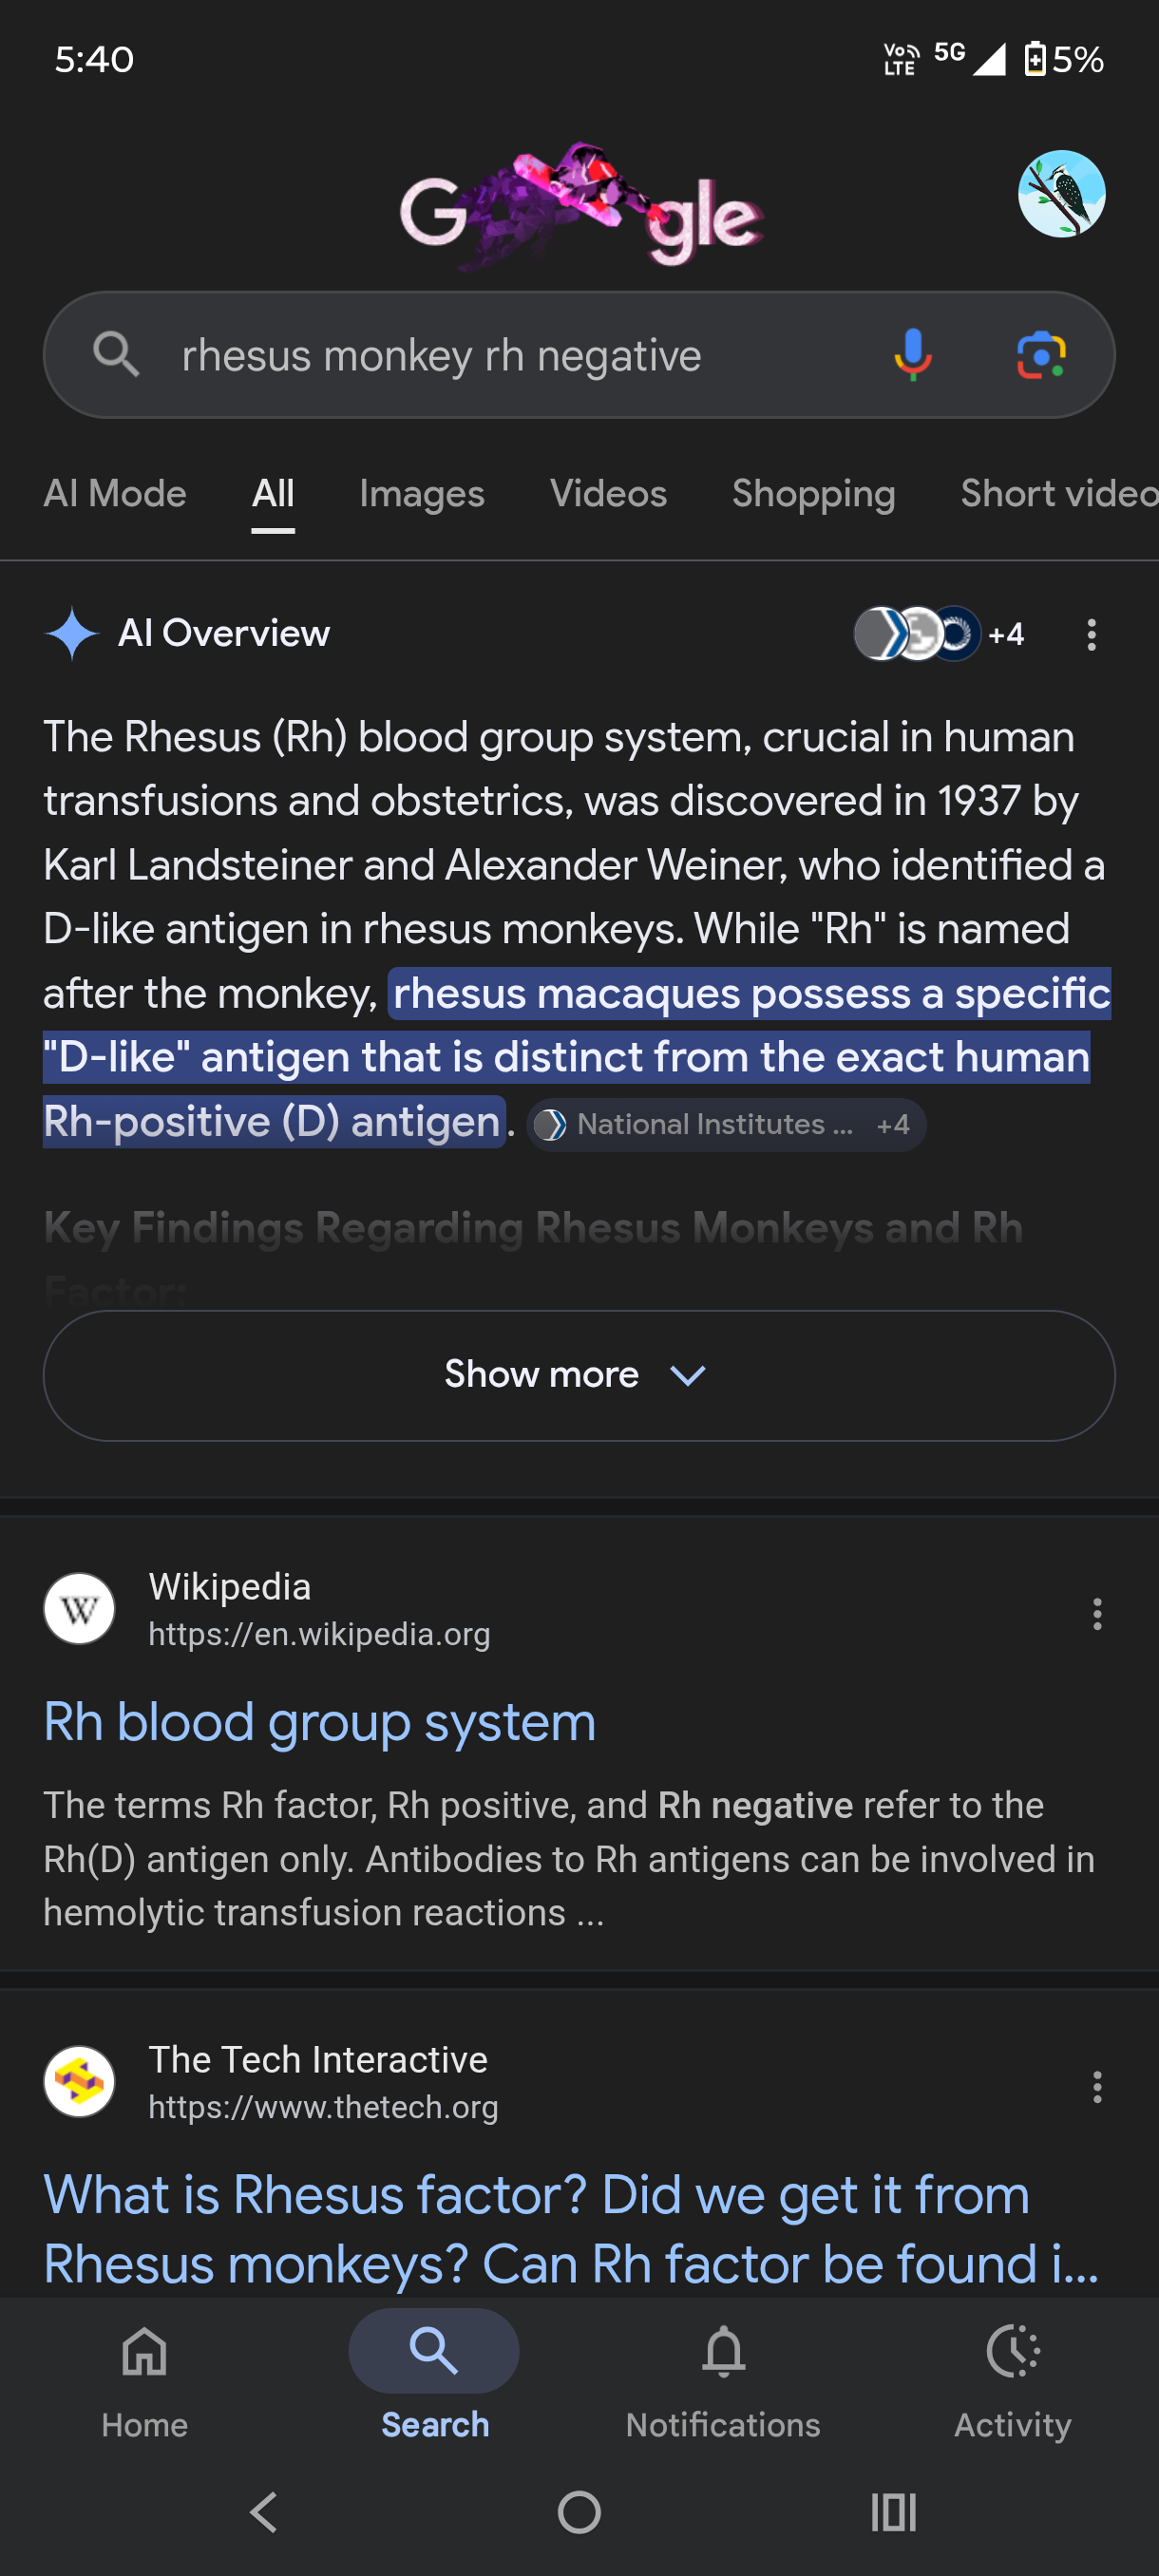Viewport: 1159px width, 2576px height.
Task: Open Google Lens camera search
Action: (x=1041, y=355)
